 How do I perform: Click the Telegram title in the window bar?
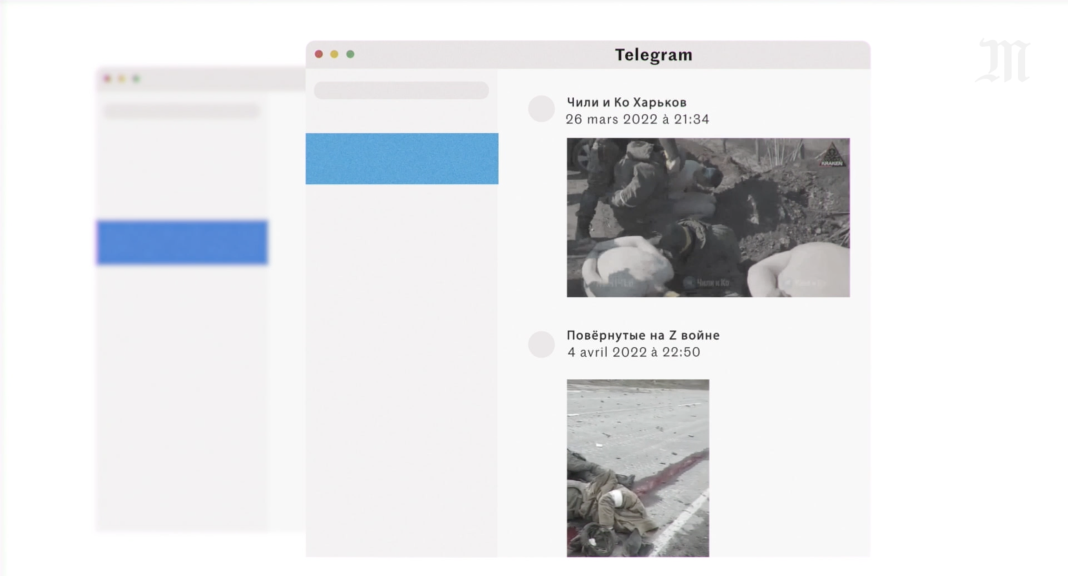point(653,55)
